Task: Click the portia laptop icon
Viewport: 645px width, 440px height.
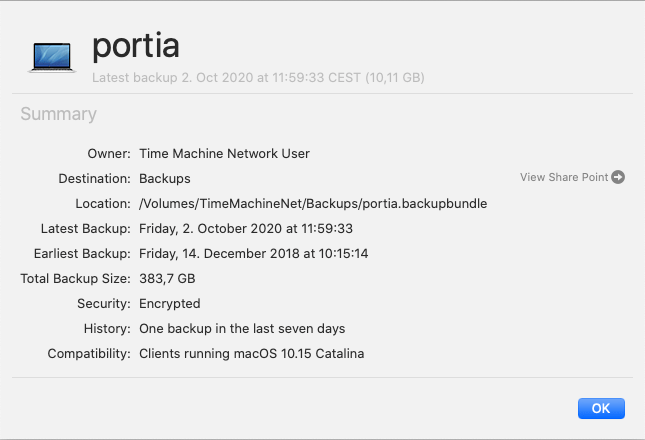Action: [x=52, y=57]
